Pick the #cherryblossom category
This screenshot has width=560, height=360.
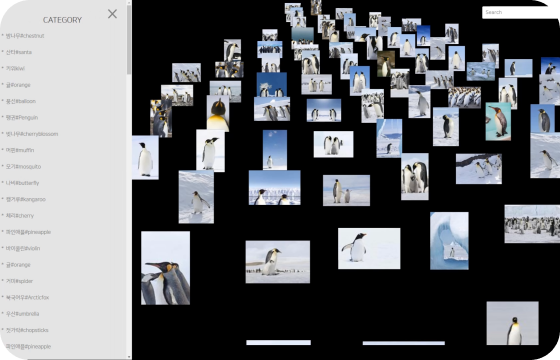pyautogui.click(x=31, y=134)
